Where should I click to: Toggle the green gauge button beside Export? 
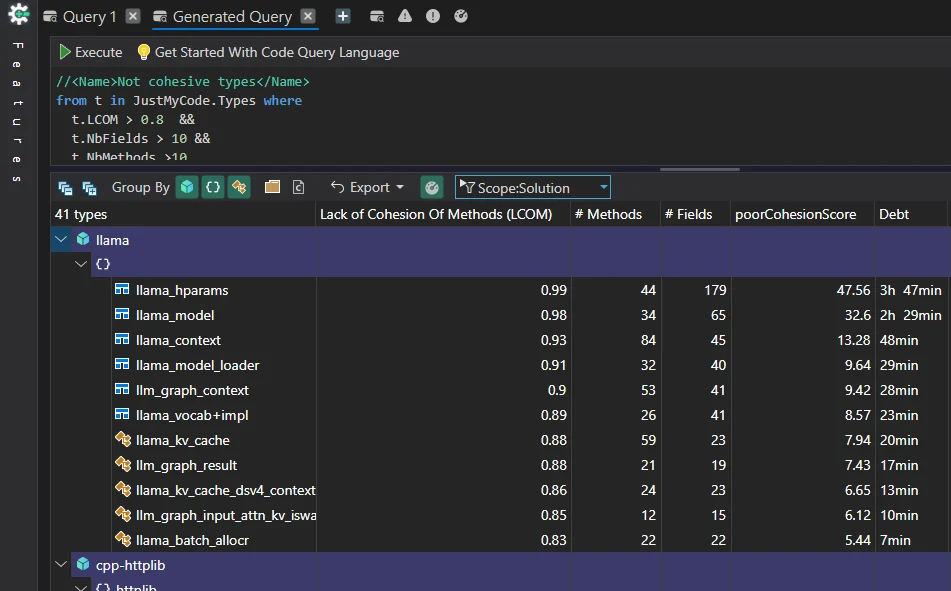[432, 187]
